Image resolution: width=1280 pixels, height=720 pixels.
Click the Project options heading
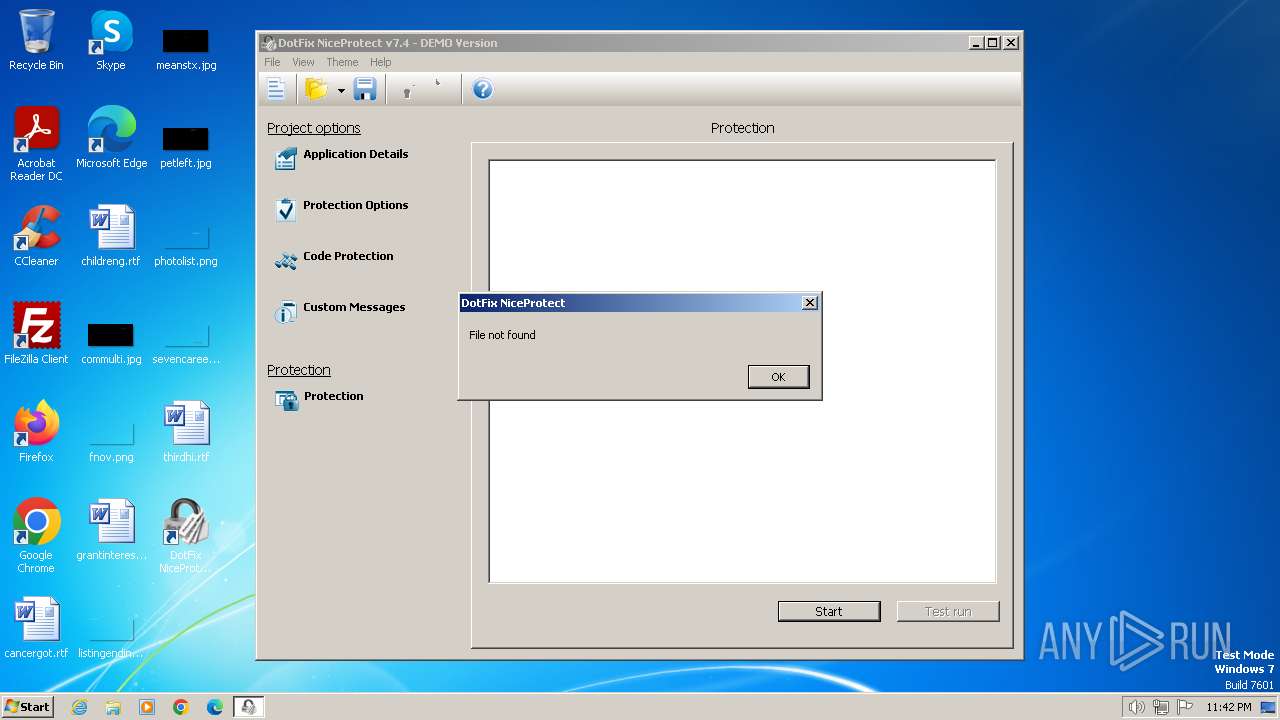click(314, 128)
